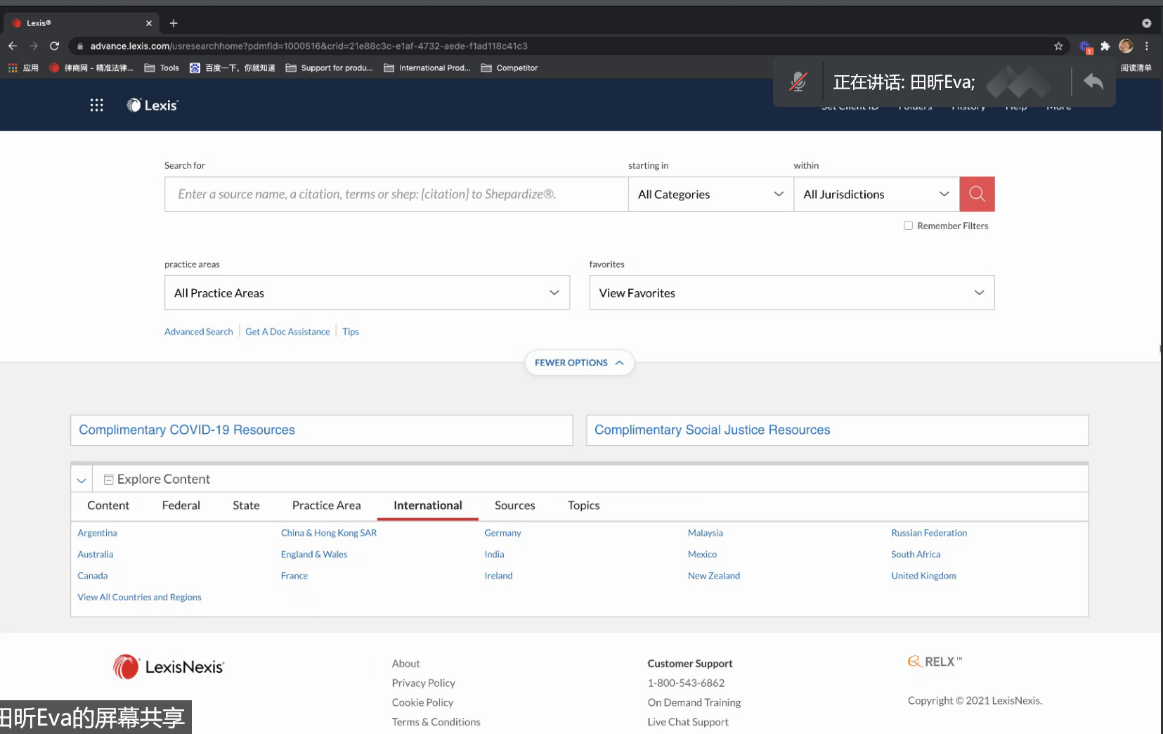Click the browser address bar URL

pyautogui.click(x=309, y=46)
